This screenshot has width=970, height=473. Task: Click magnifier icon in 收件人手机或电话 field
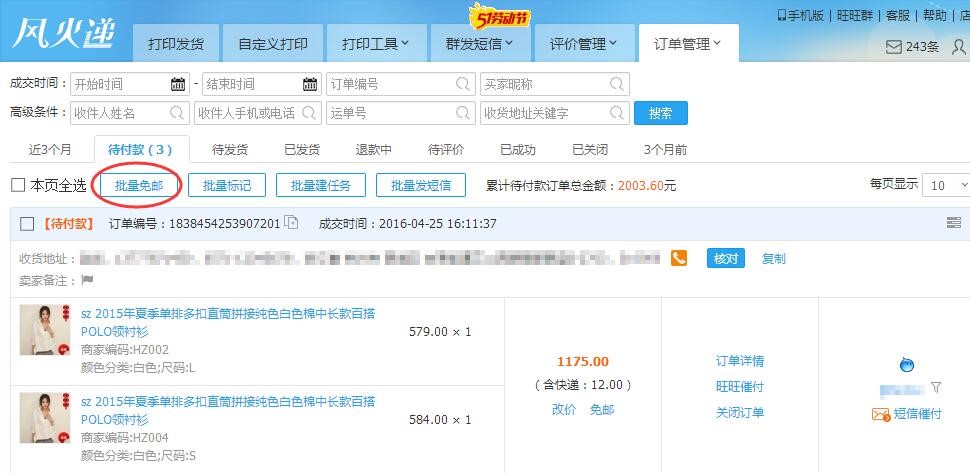point(309,113)
